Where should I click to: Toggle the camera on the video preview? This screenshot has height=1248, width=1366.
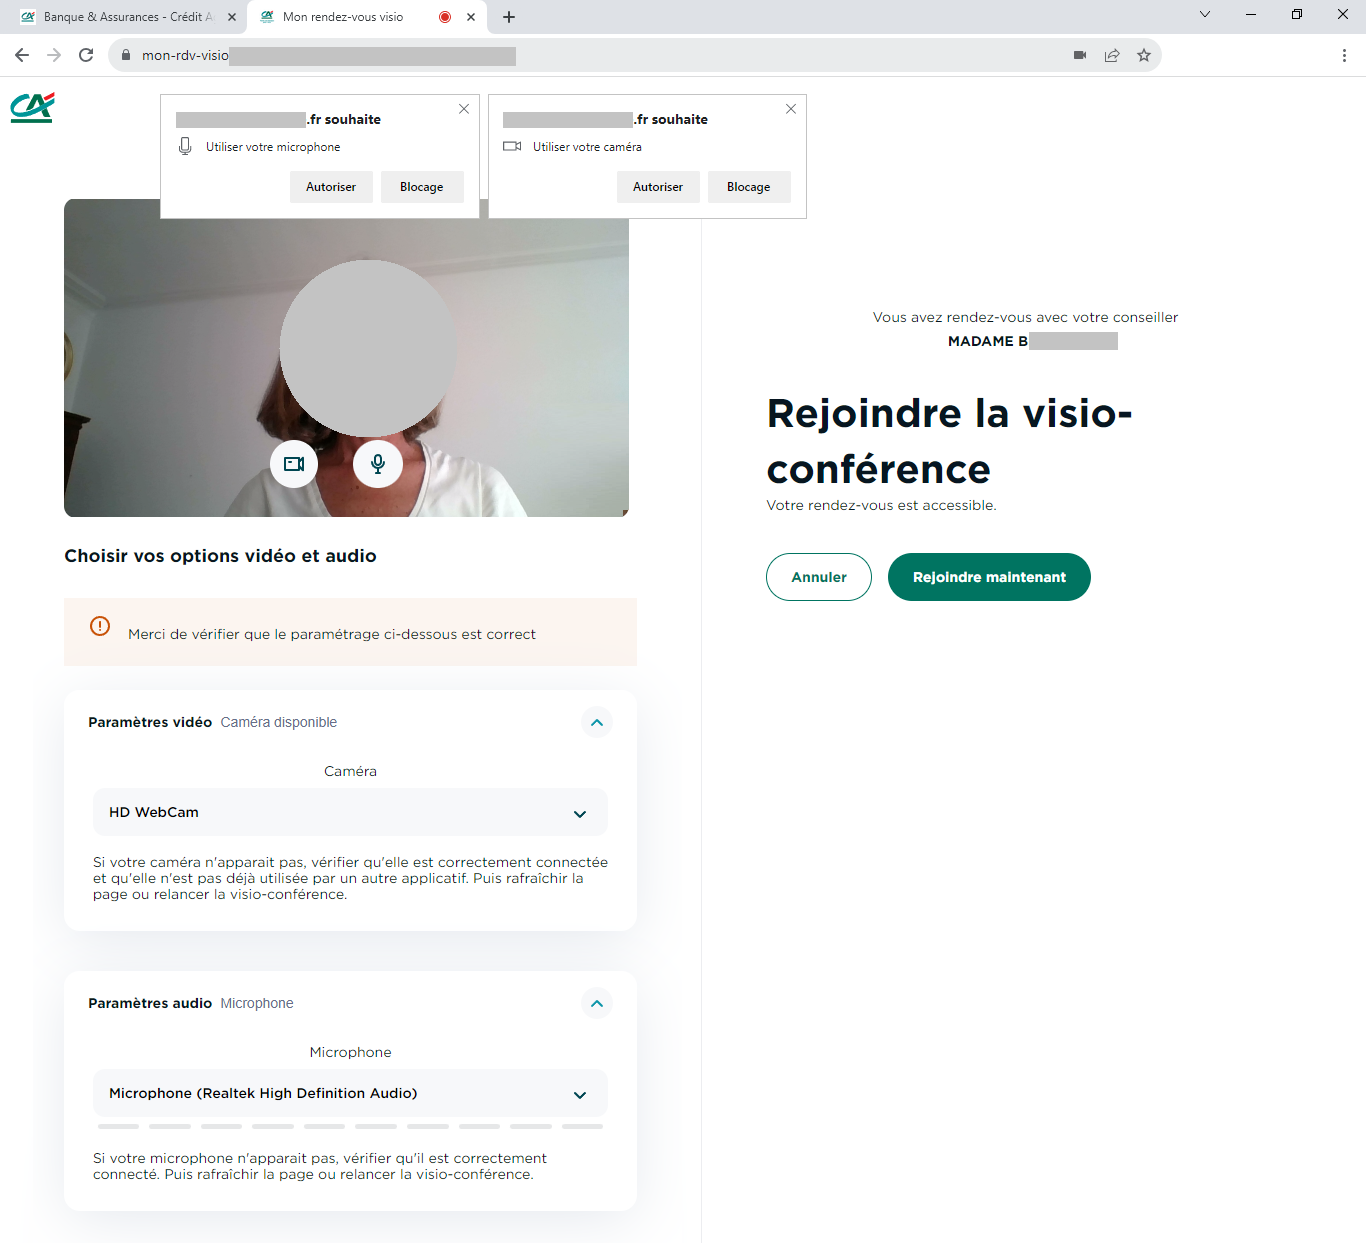294,464
